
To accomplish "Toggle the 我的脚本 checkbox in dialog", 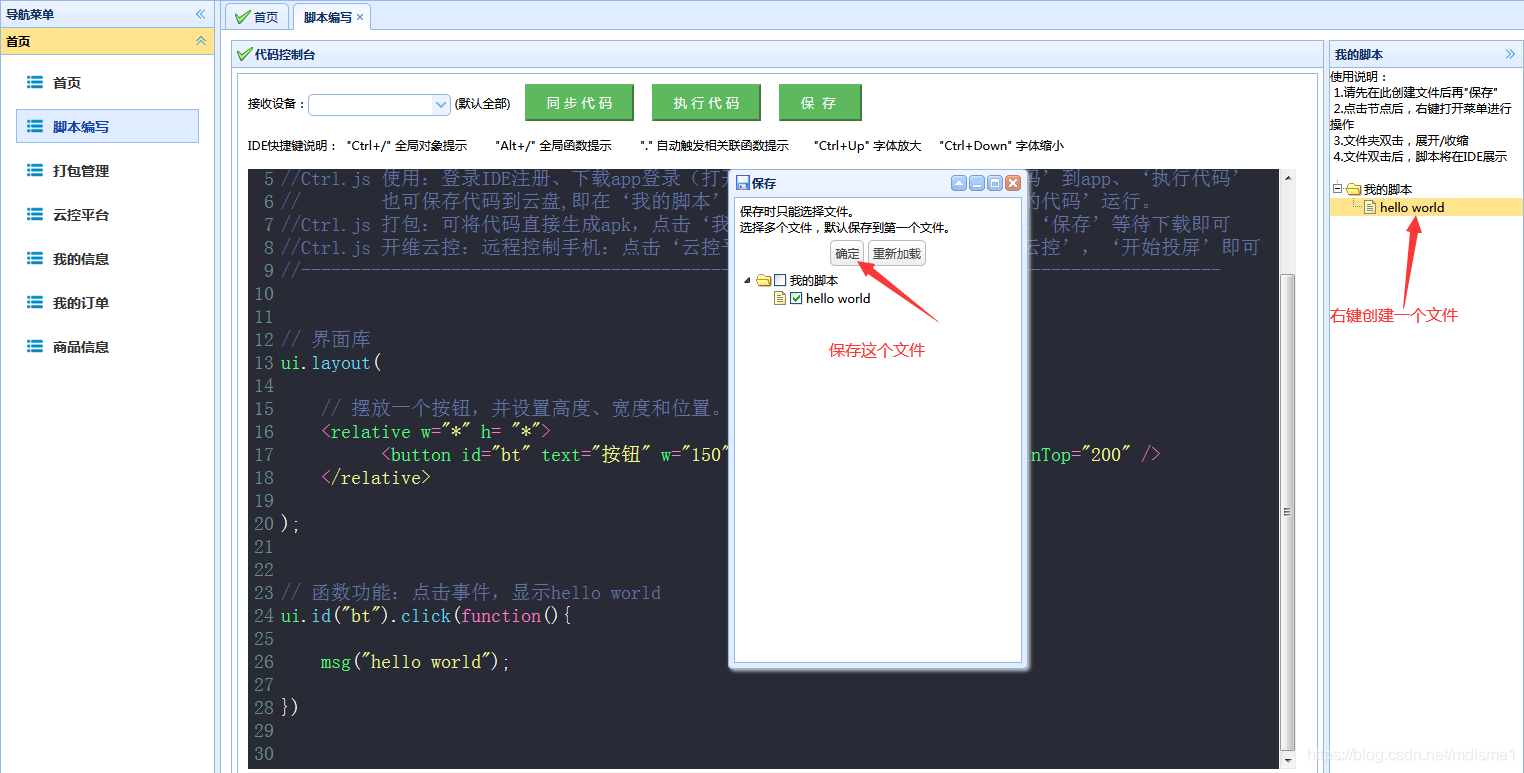I will pyautogui.click(x=780, y=281).
